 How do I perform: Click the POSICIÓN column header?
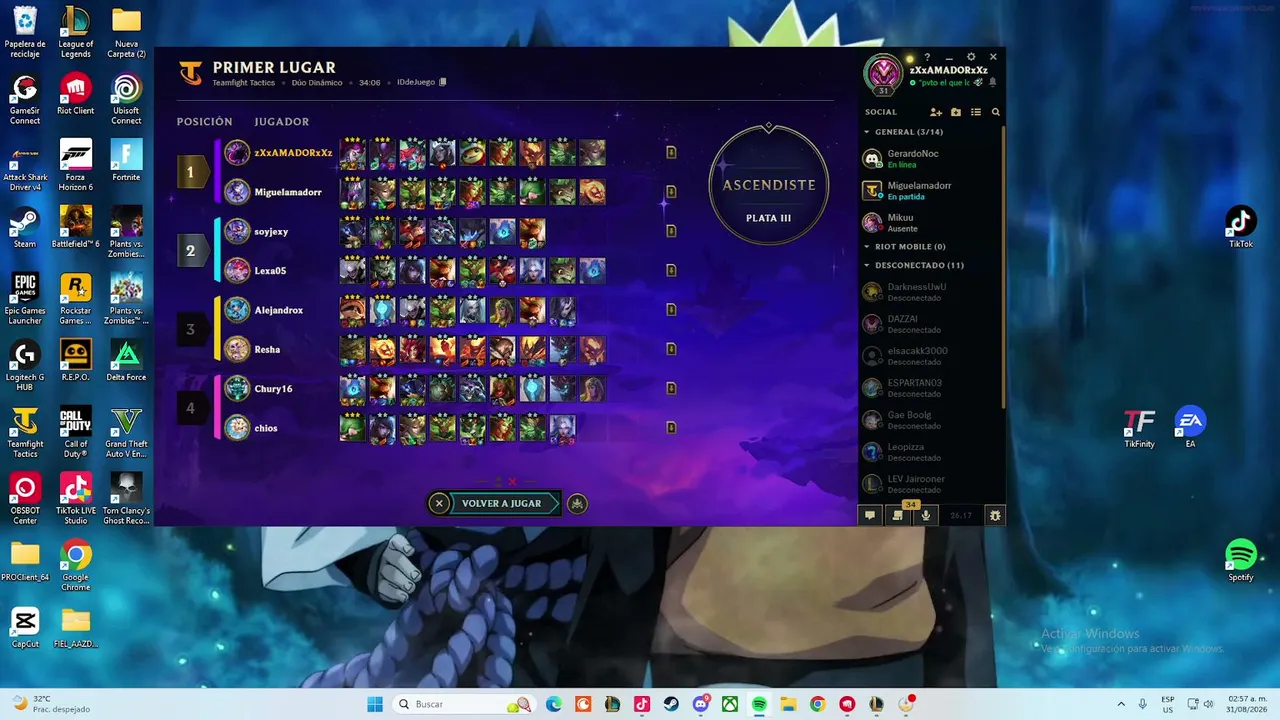click(x=204, y=122)
